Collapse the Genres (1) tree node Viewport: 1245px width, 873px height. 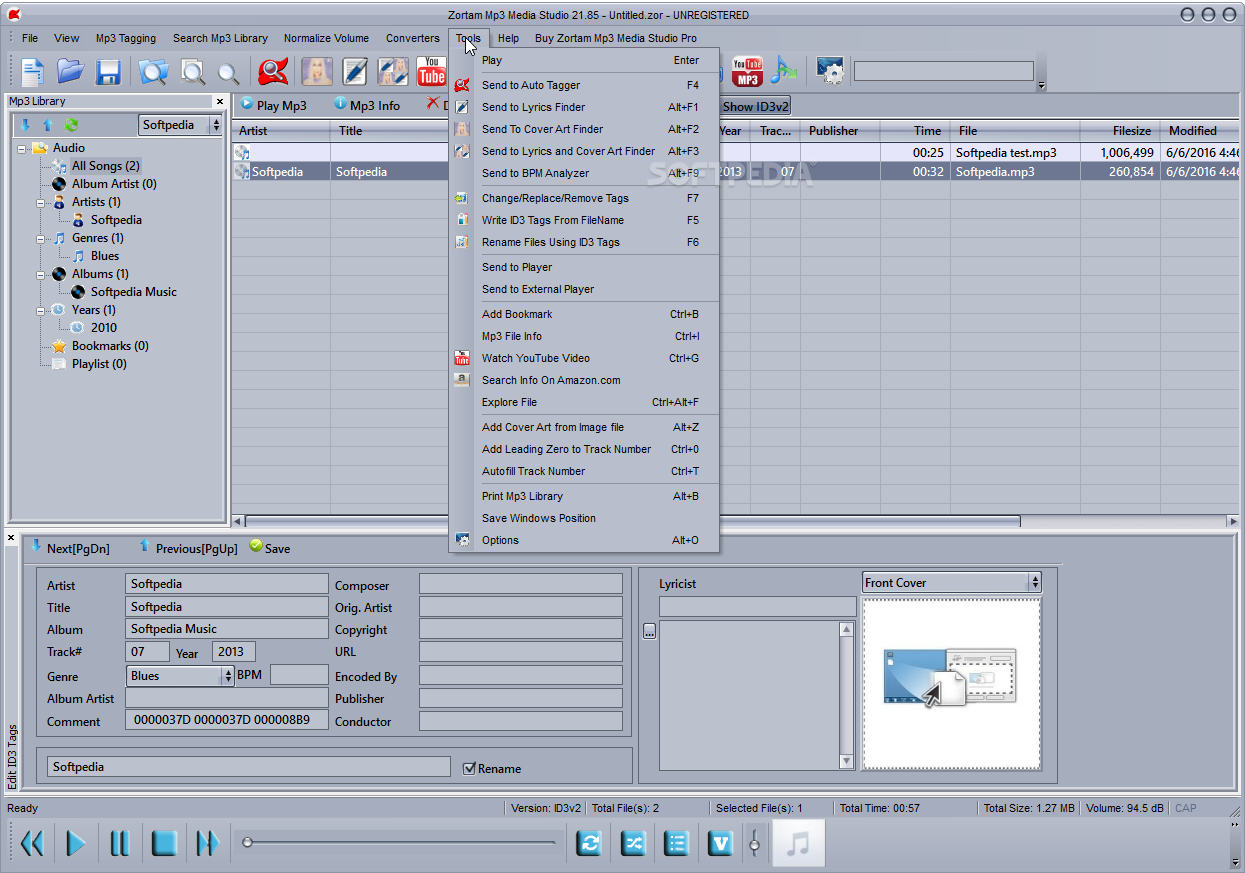(x=41, y=238)
